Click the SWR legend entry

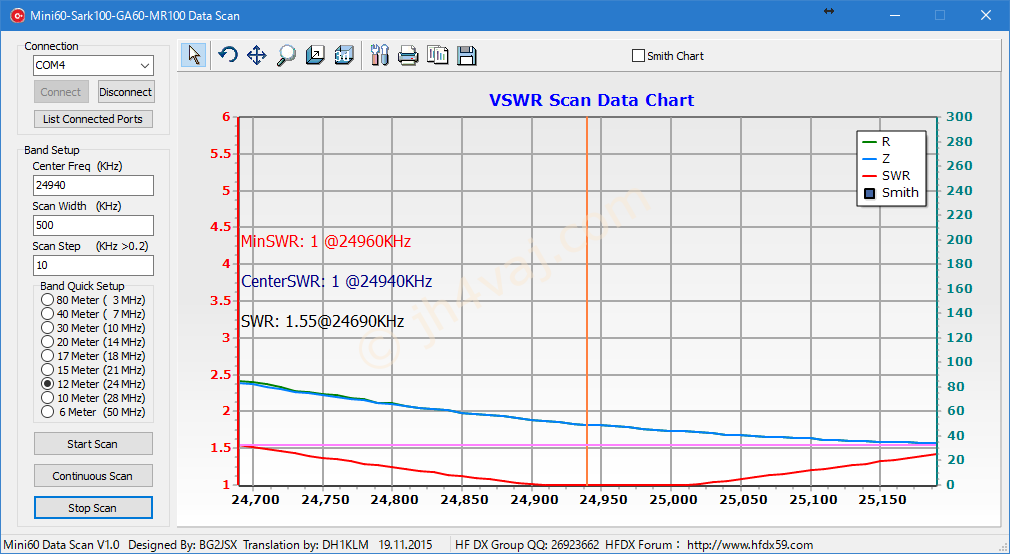pyautogui.click(x=886, y=175)
